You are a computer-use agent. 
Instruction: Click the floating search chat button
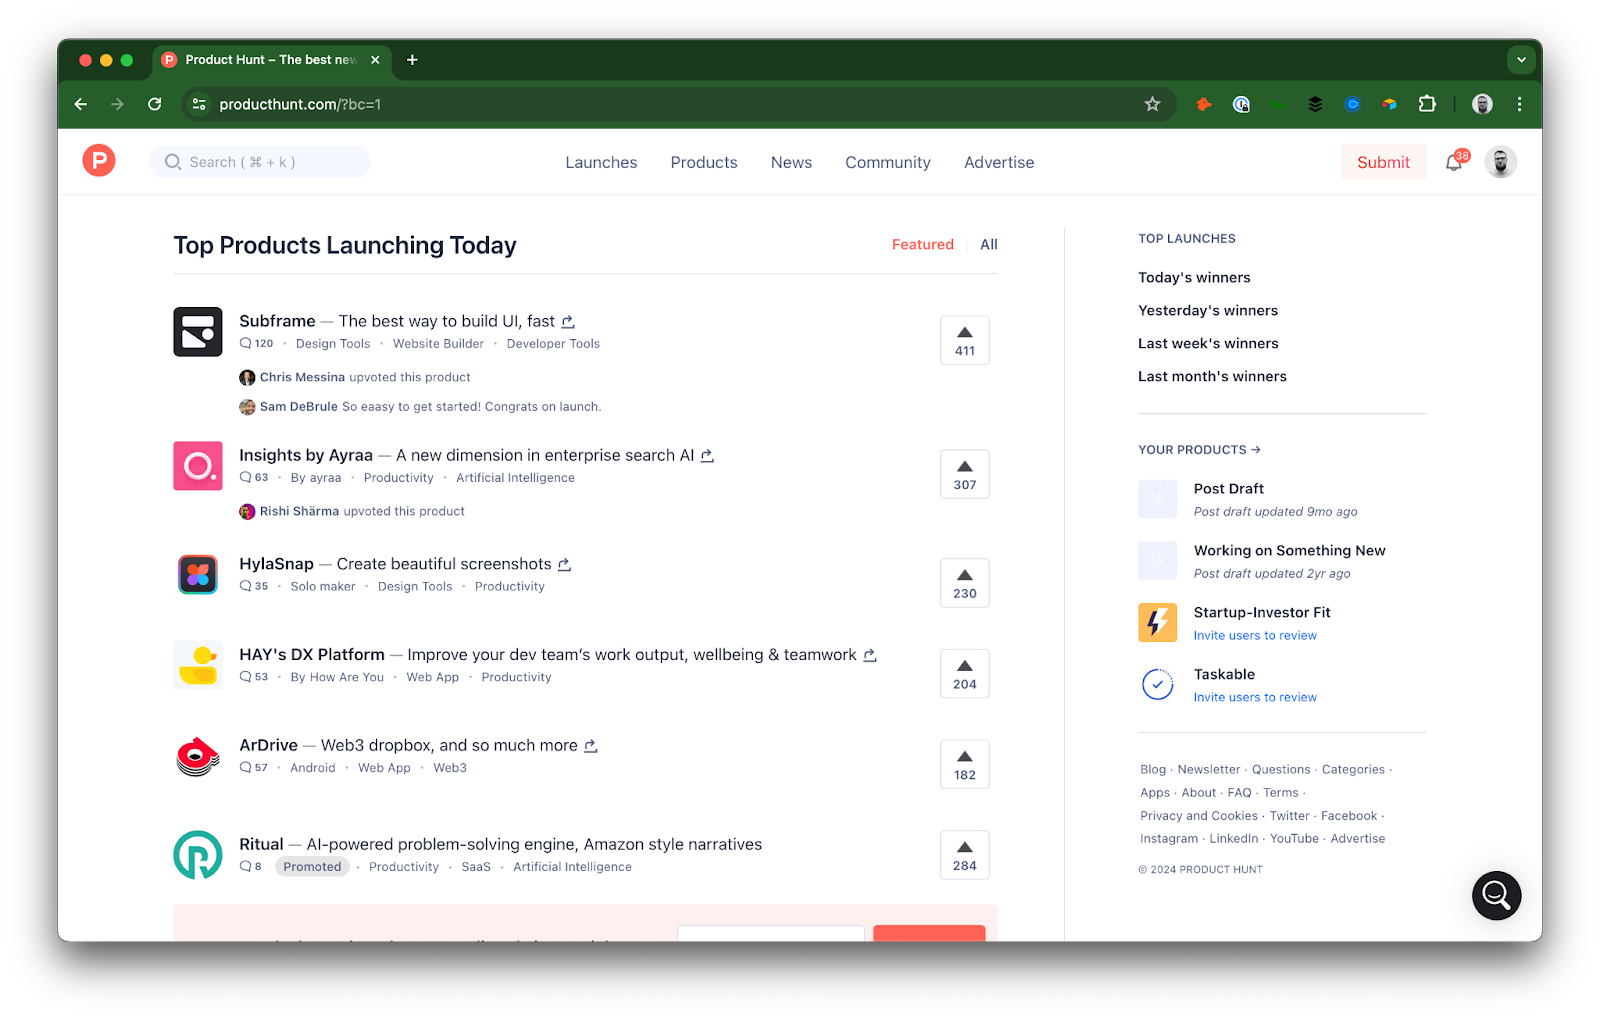coord(1496,895)
